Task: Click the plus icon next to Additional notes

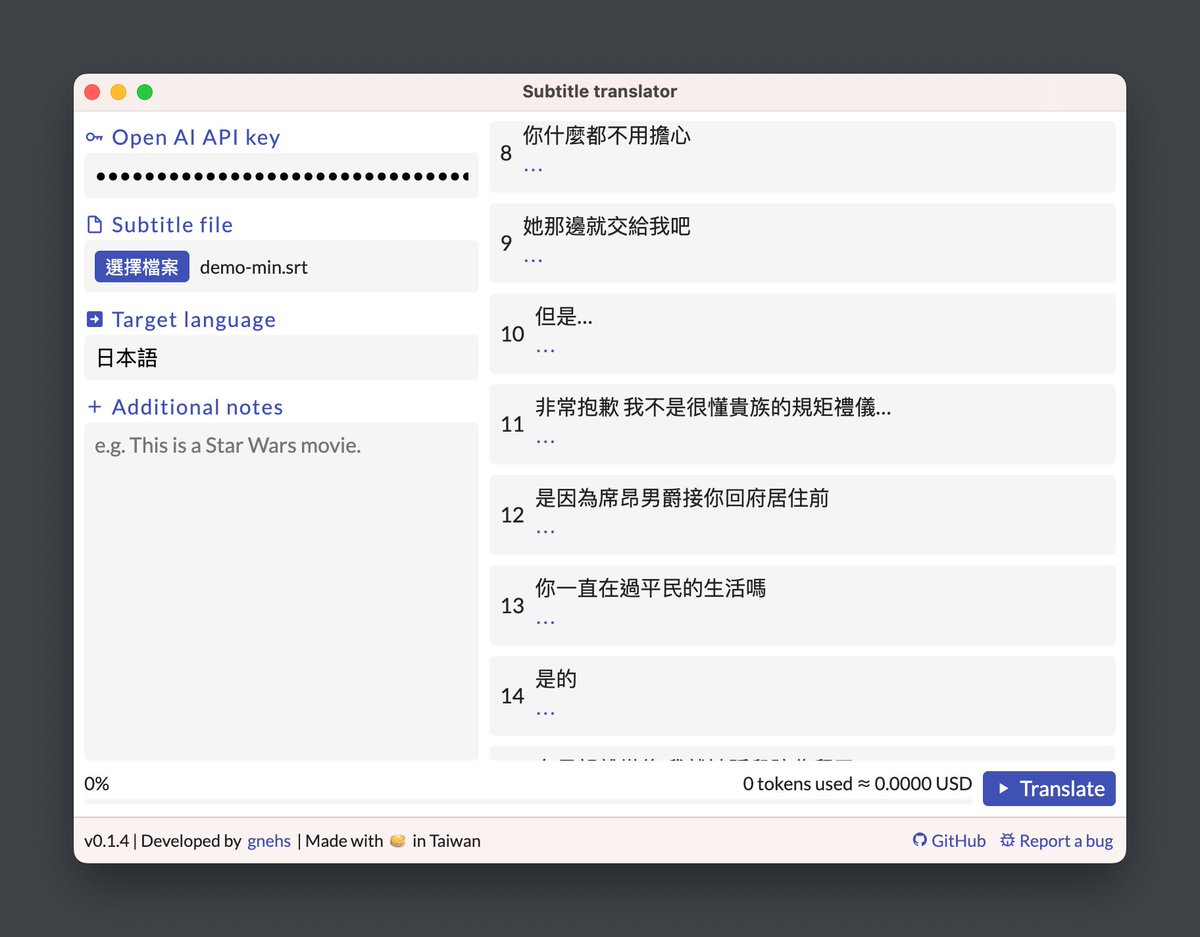Action: tap(94, 407)
